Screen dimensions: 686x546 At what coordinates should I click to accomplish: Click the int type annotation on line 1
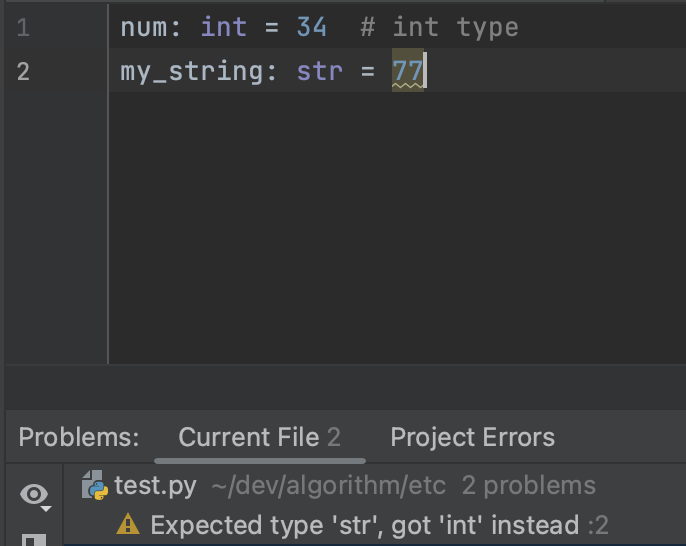click(224, 27)
